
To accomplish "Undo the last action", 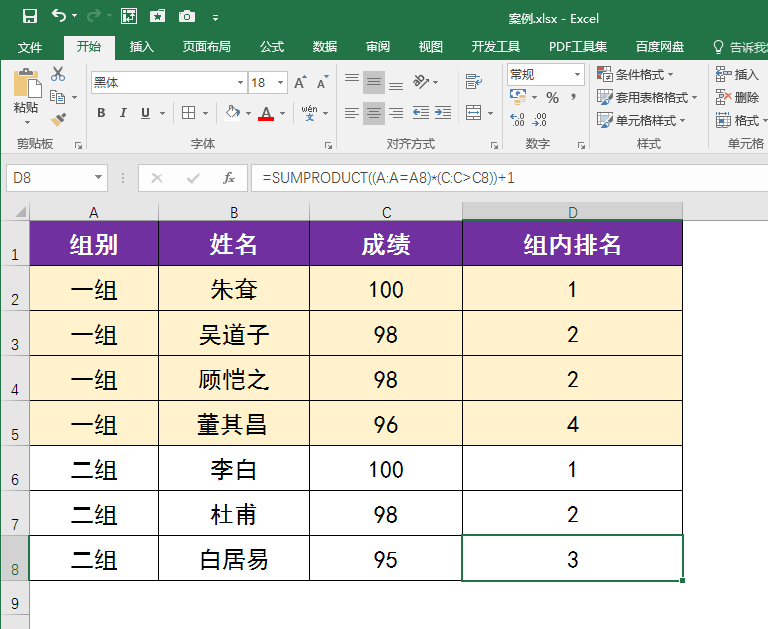I will pos(59,16).
